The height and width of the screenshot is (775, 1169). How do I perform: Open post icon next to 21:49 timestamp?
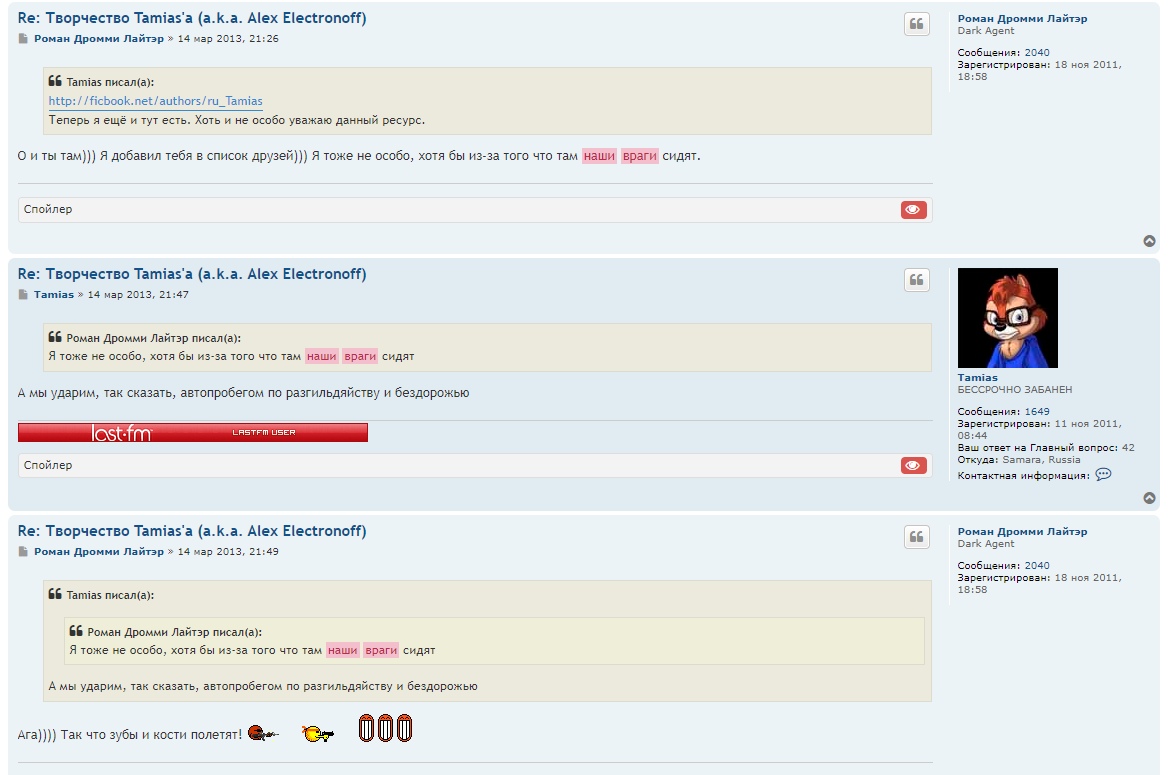(23, 551)
